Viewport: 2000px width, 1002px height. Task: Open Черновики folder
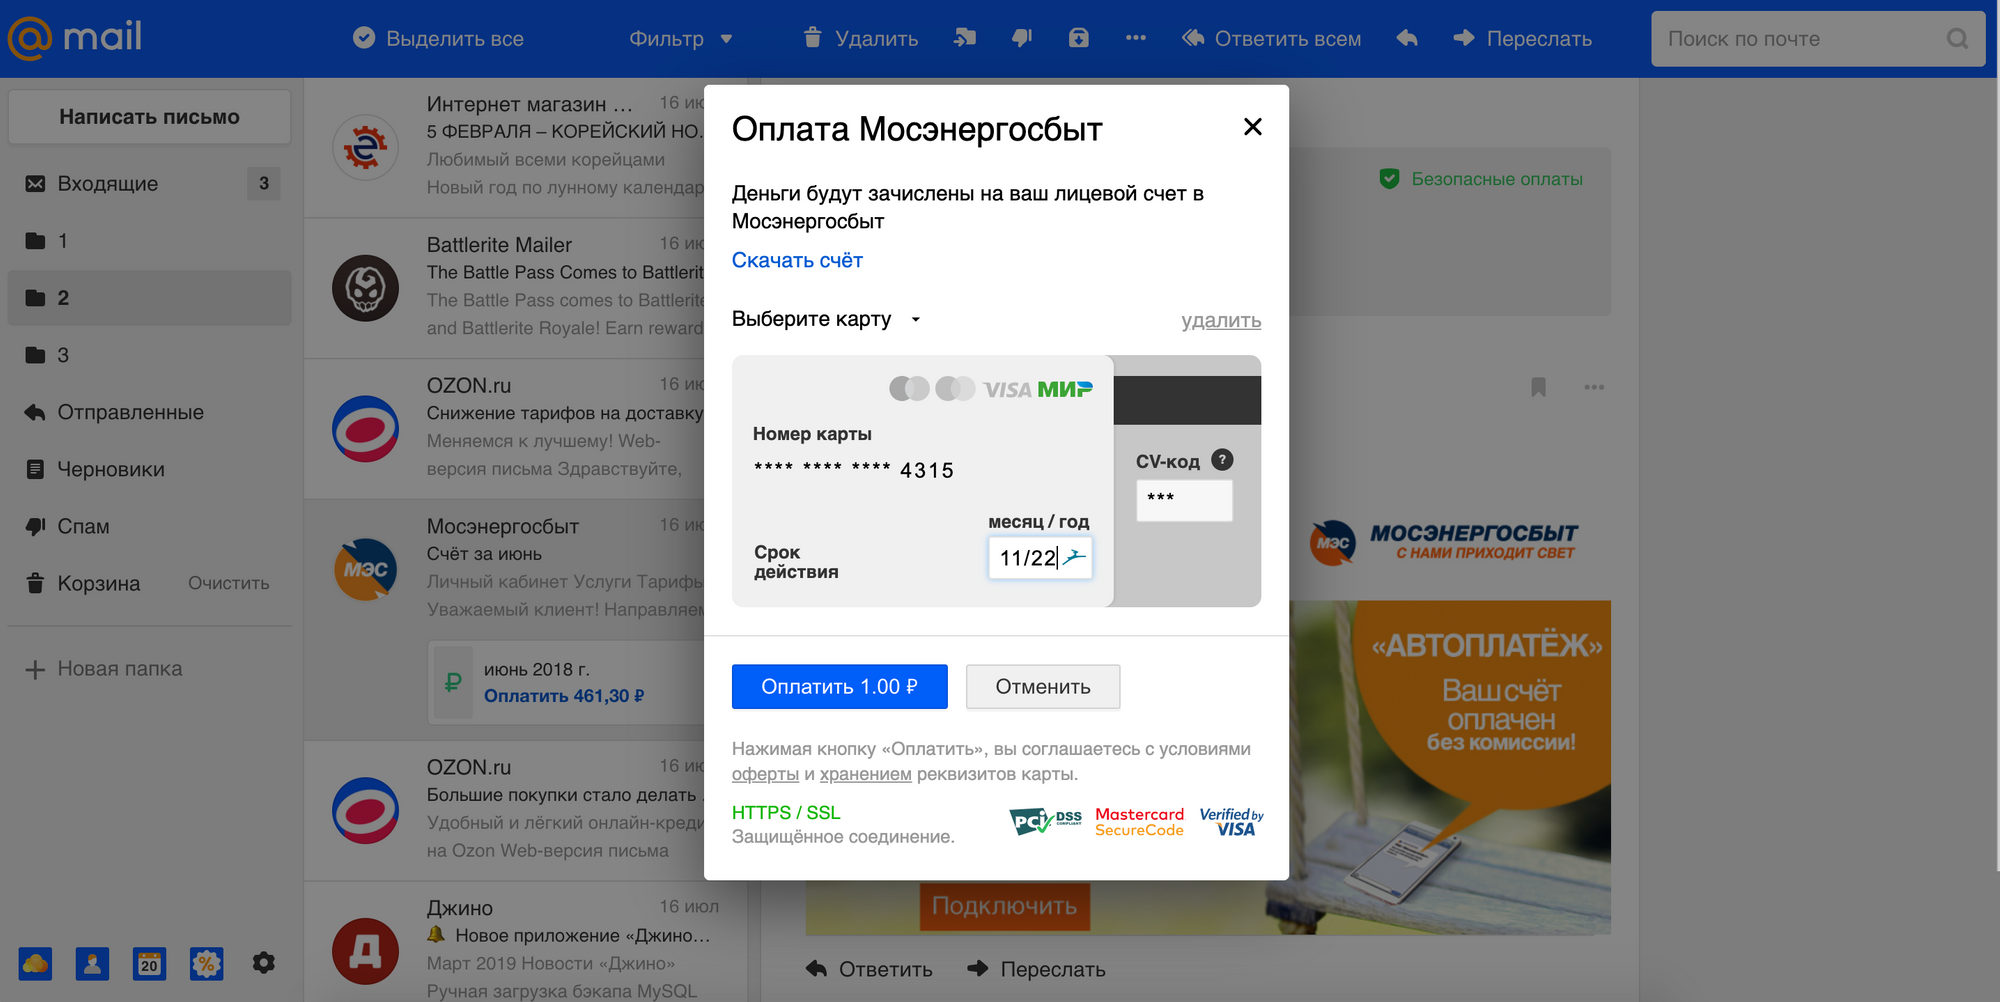[x=149, y=469]
